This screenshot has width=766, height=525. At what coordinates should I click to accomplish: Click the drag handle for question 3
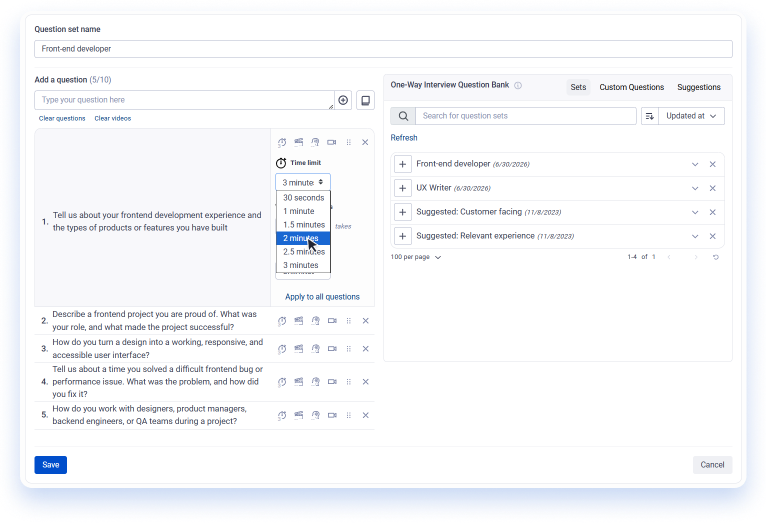pyautogui.click(x=348, y=348)
